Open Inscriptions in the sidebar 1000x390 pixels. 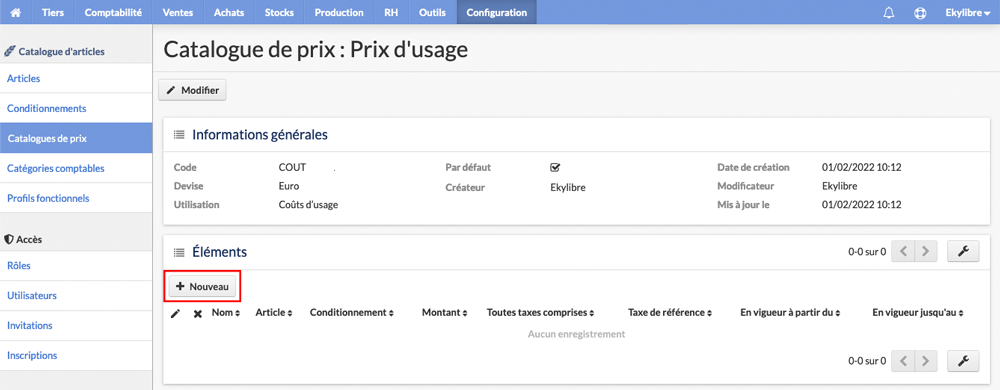[76, 356]
